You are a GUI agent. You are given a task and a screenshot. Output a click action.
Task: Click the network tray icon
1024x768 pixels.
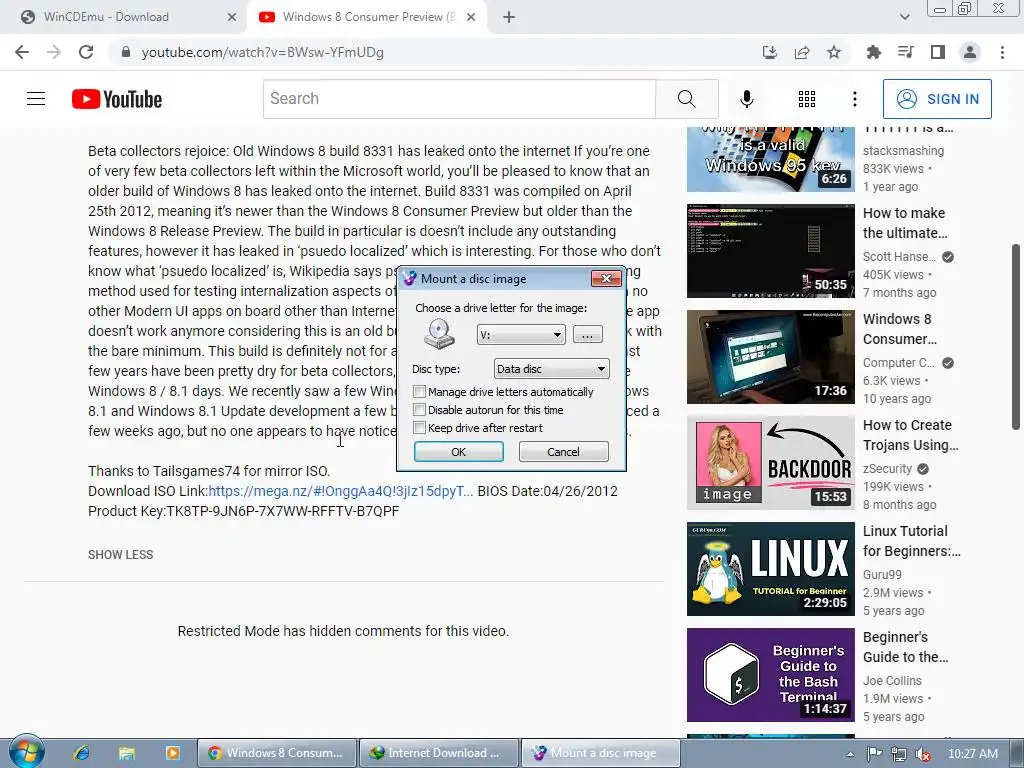899,754
